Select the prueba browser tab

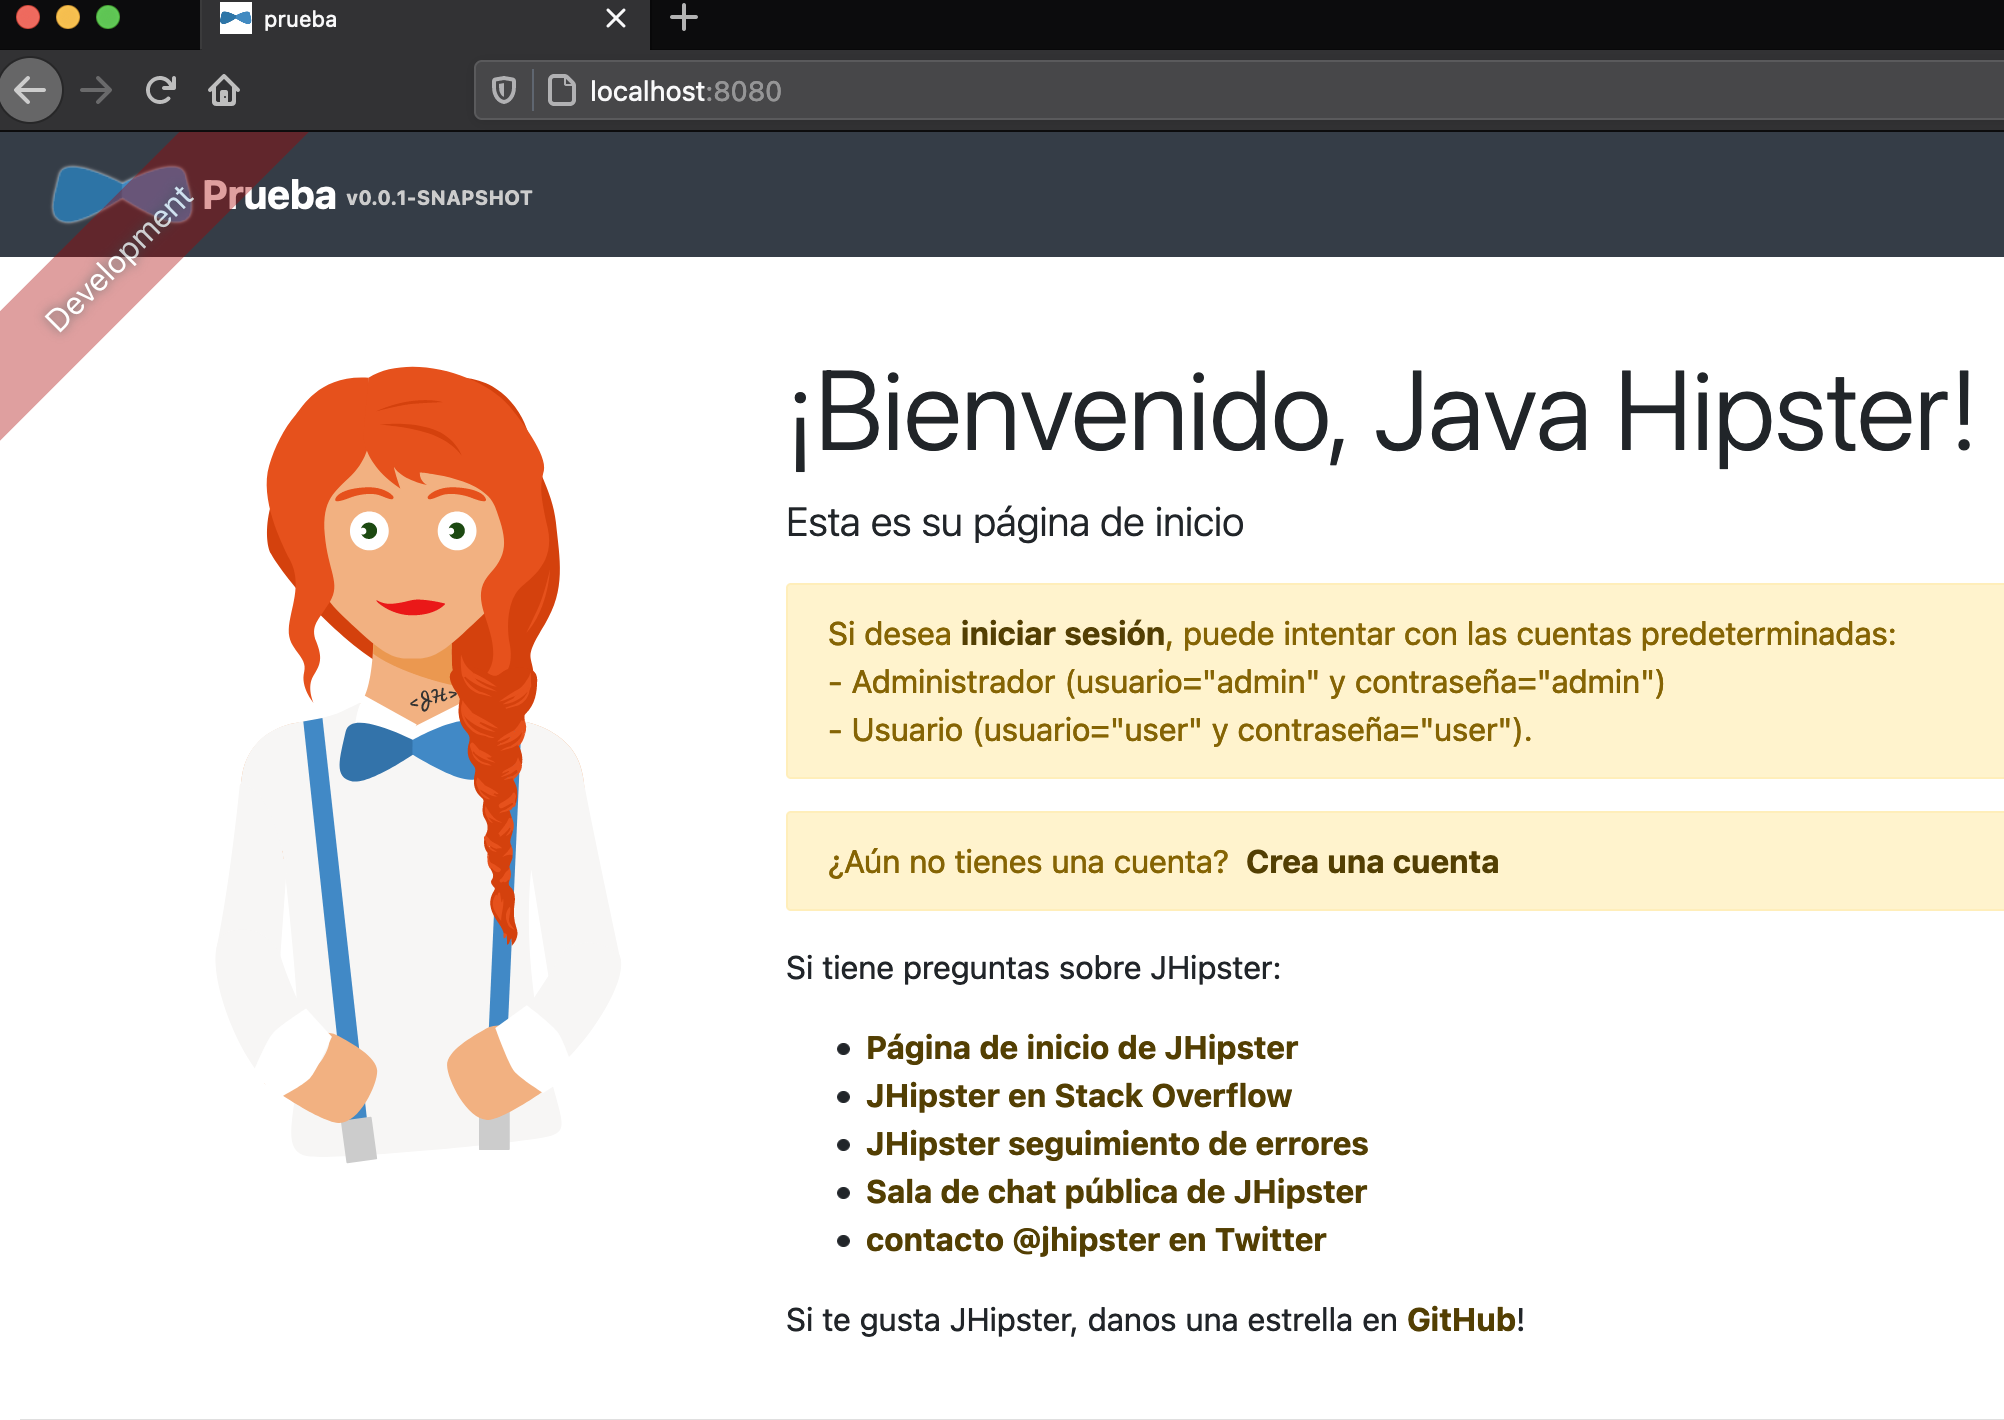click(x=425, y=24)
